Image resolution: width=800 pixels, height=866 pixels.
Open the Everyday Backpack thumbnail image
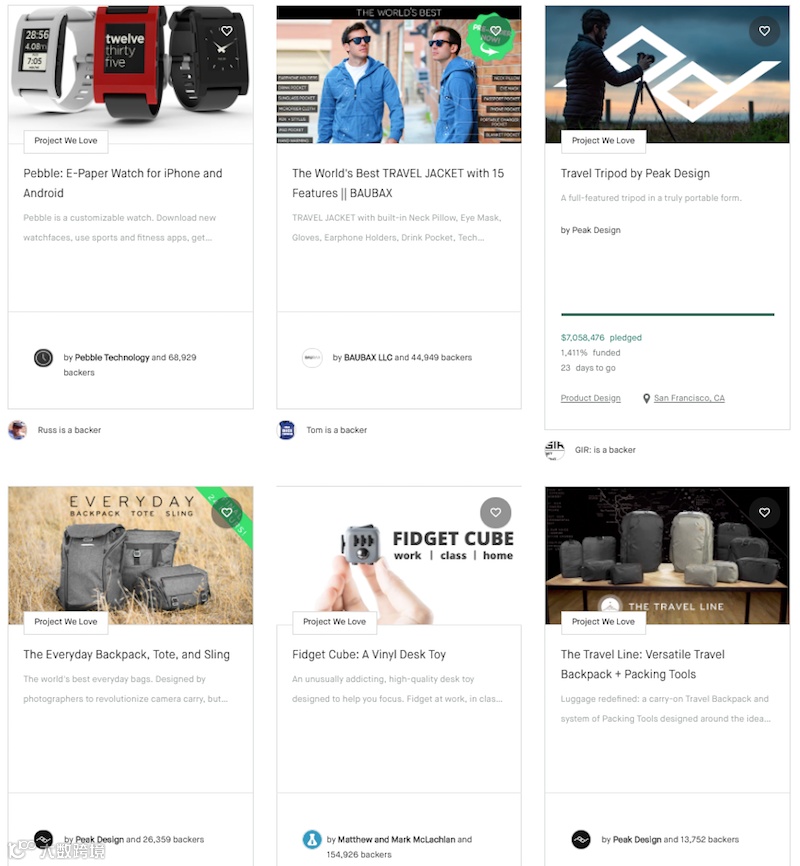point(130,555)
